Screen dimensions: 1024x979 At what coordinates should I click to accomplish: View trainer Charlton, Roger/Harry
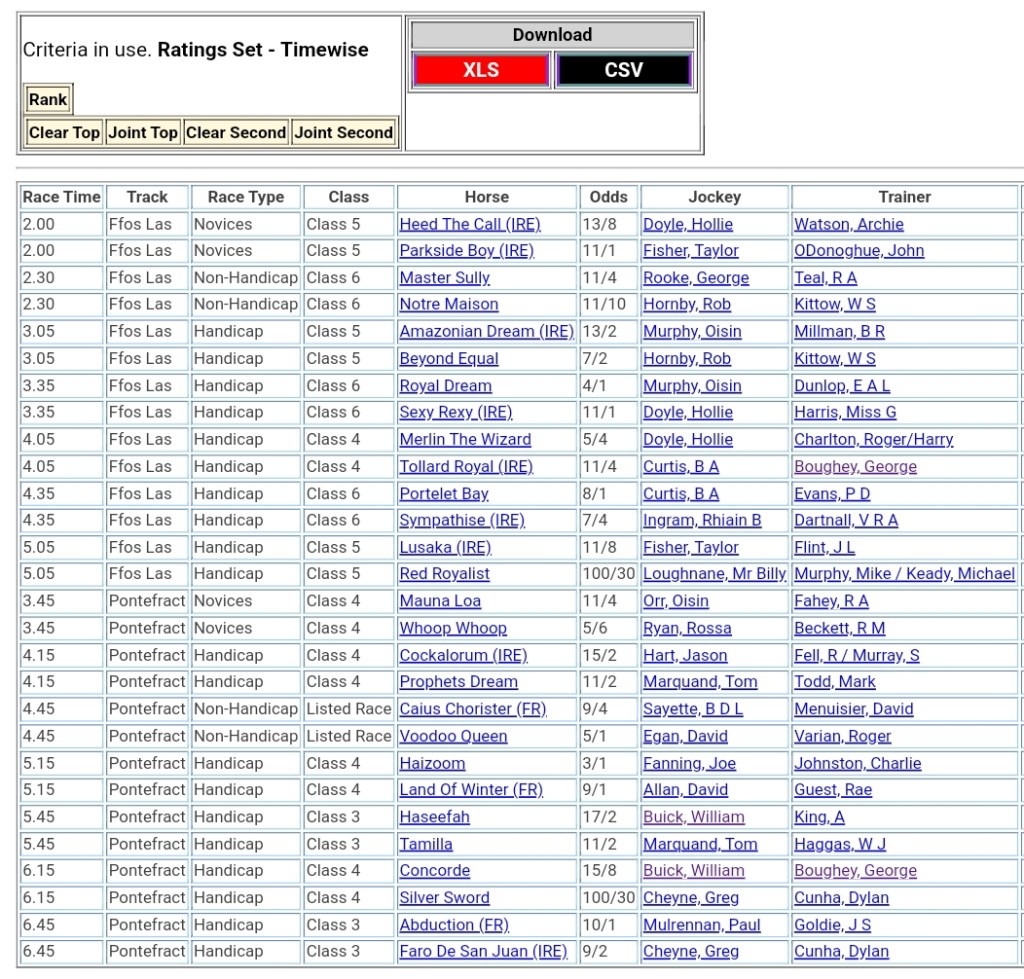tap(873, 439)
